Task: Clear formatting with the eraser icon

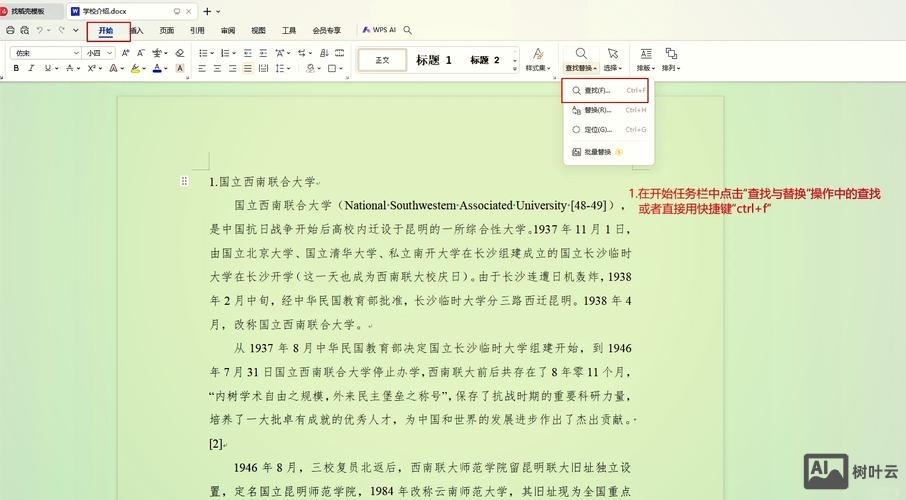Action: click(x=180, y=53)
